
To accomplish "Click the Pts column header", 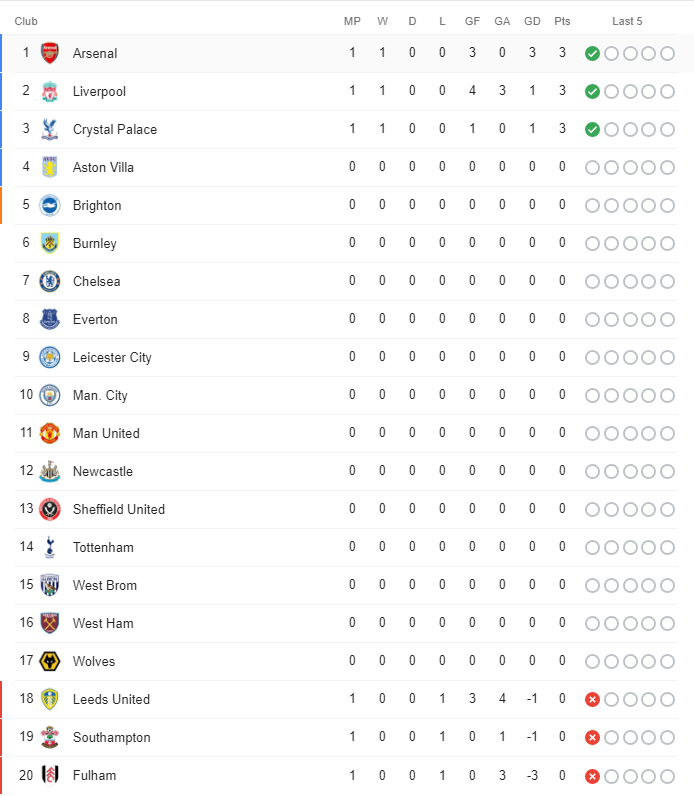I will [562, 21].
